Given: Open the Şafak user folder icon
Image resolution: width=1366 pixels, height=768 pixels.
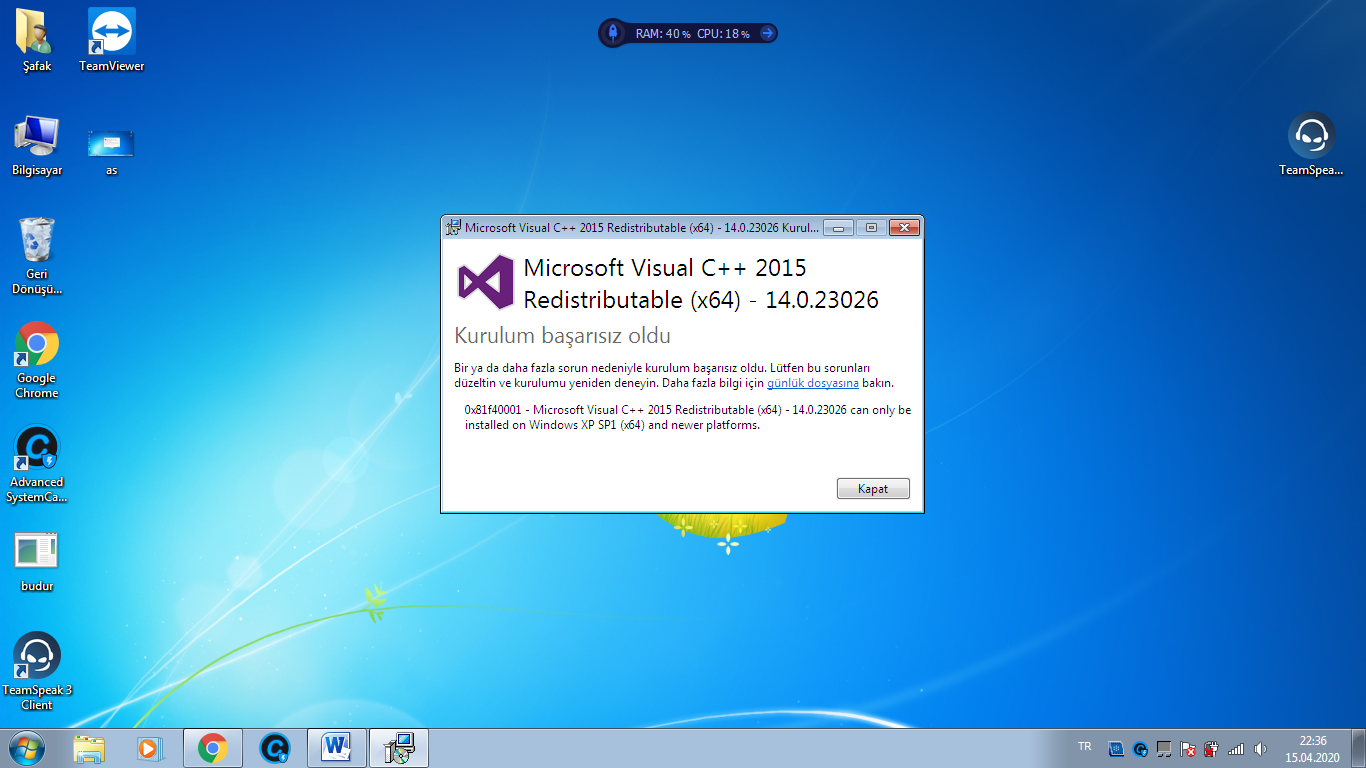Looking at the screenshot, I should coord(37,40).
